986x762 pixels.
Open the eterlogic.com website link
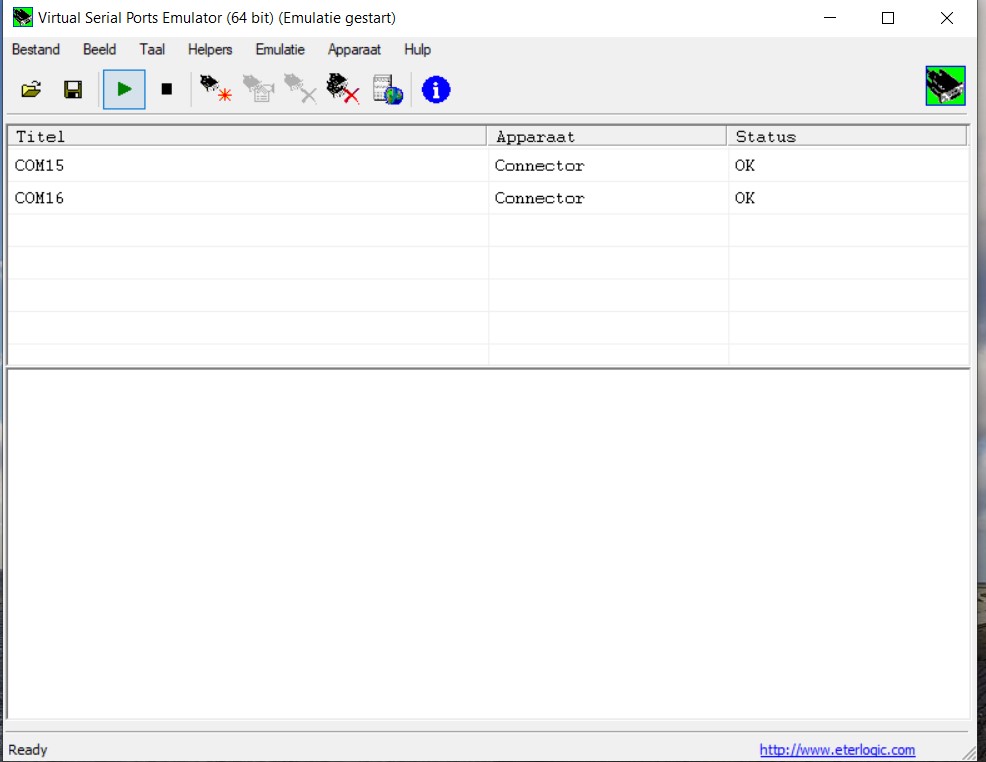pyautogui.click(x=837, y=750)
